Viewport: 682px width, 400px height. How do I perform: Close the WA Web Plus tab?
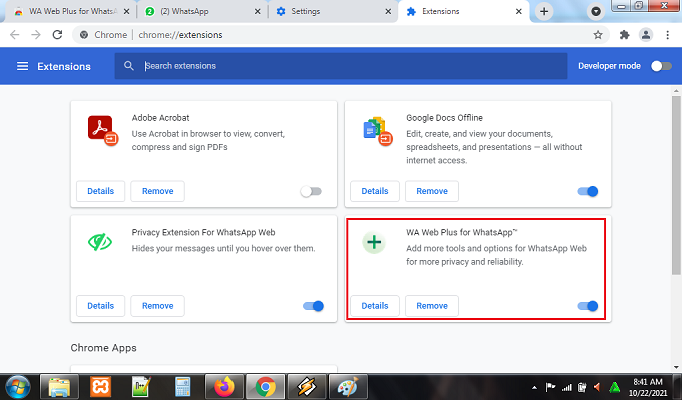[127, 12]
